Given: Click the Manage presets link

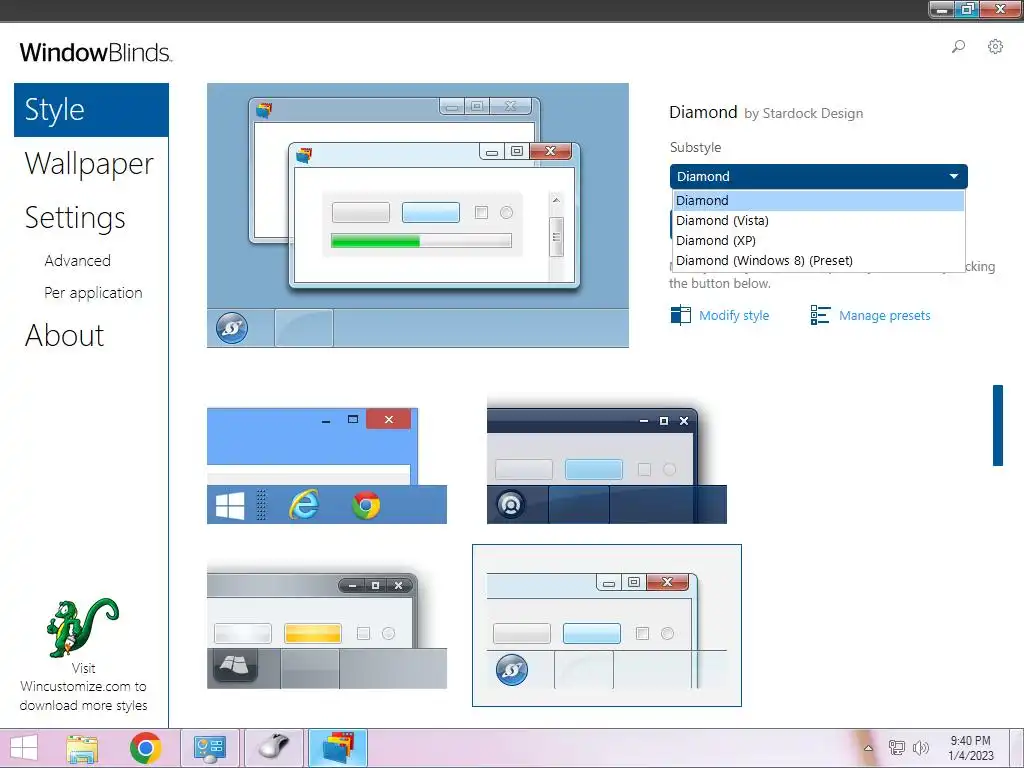Looking at the screenshot, I should [885, 315].
